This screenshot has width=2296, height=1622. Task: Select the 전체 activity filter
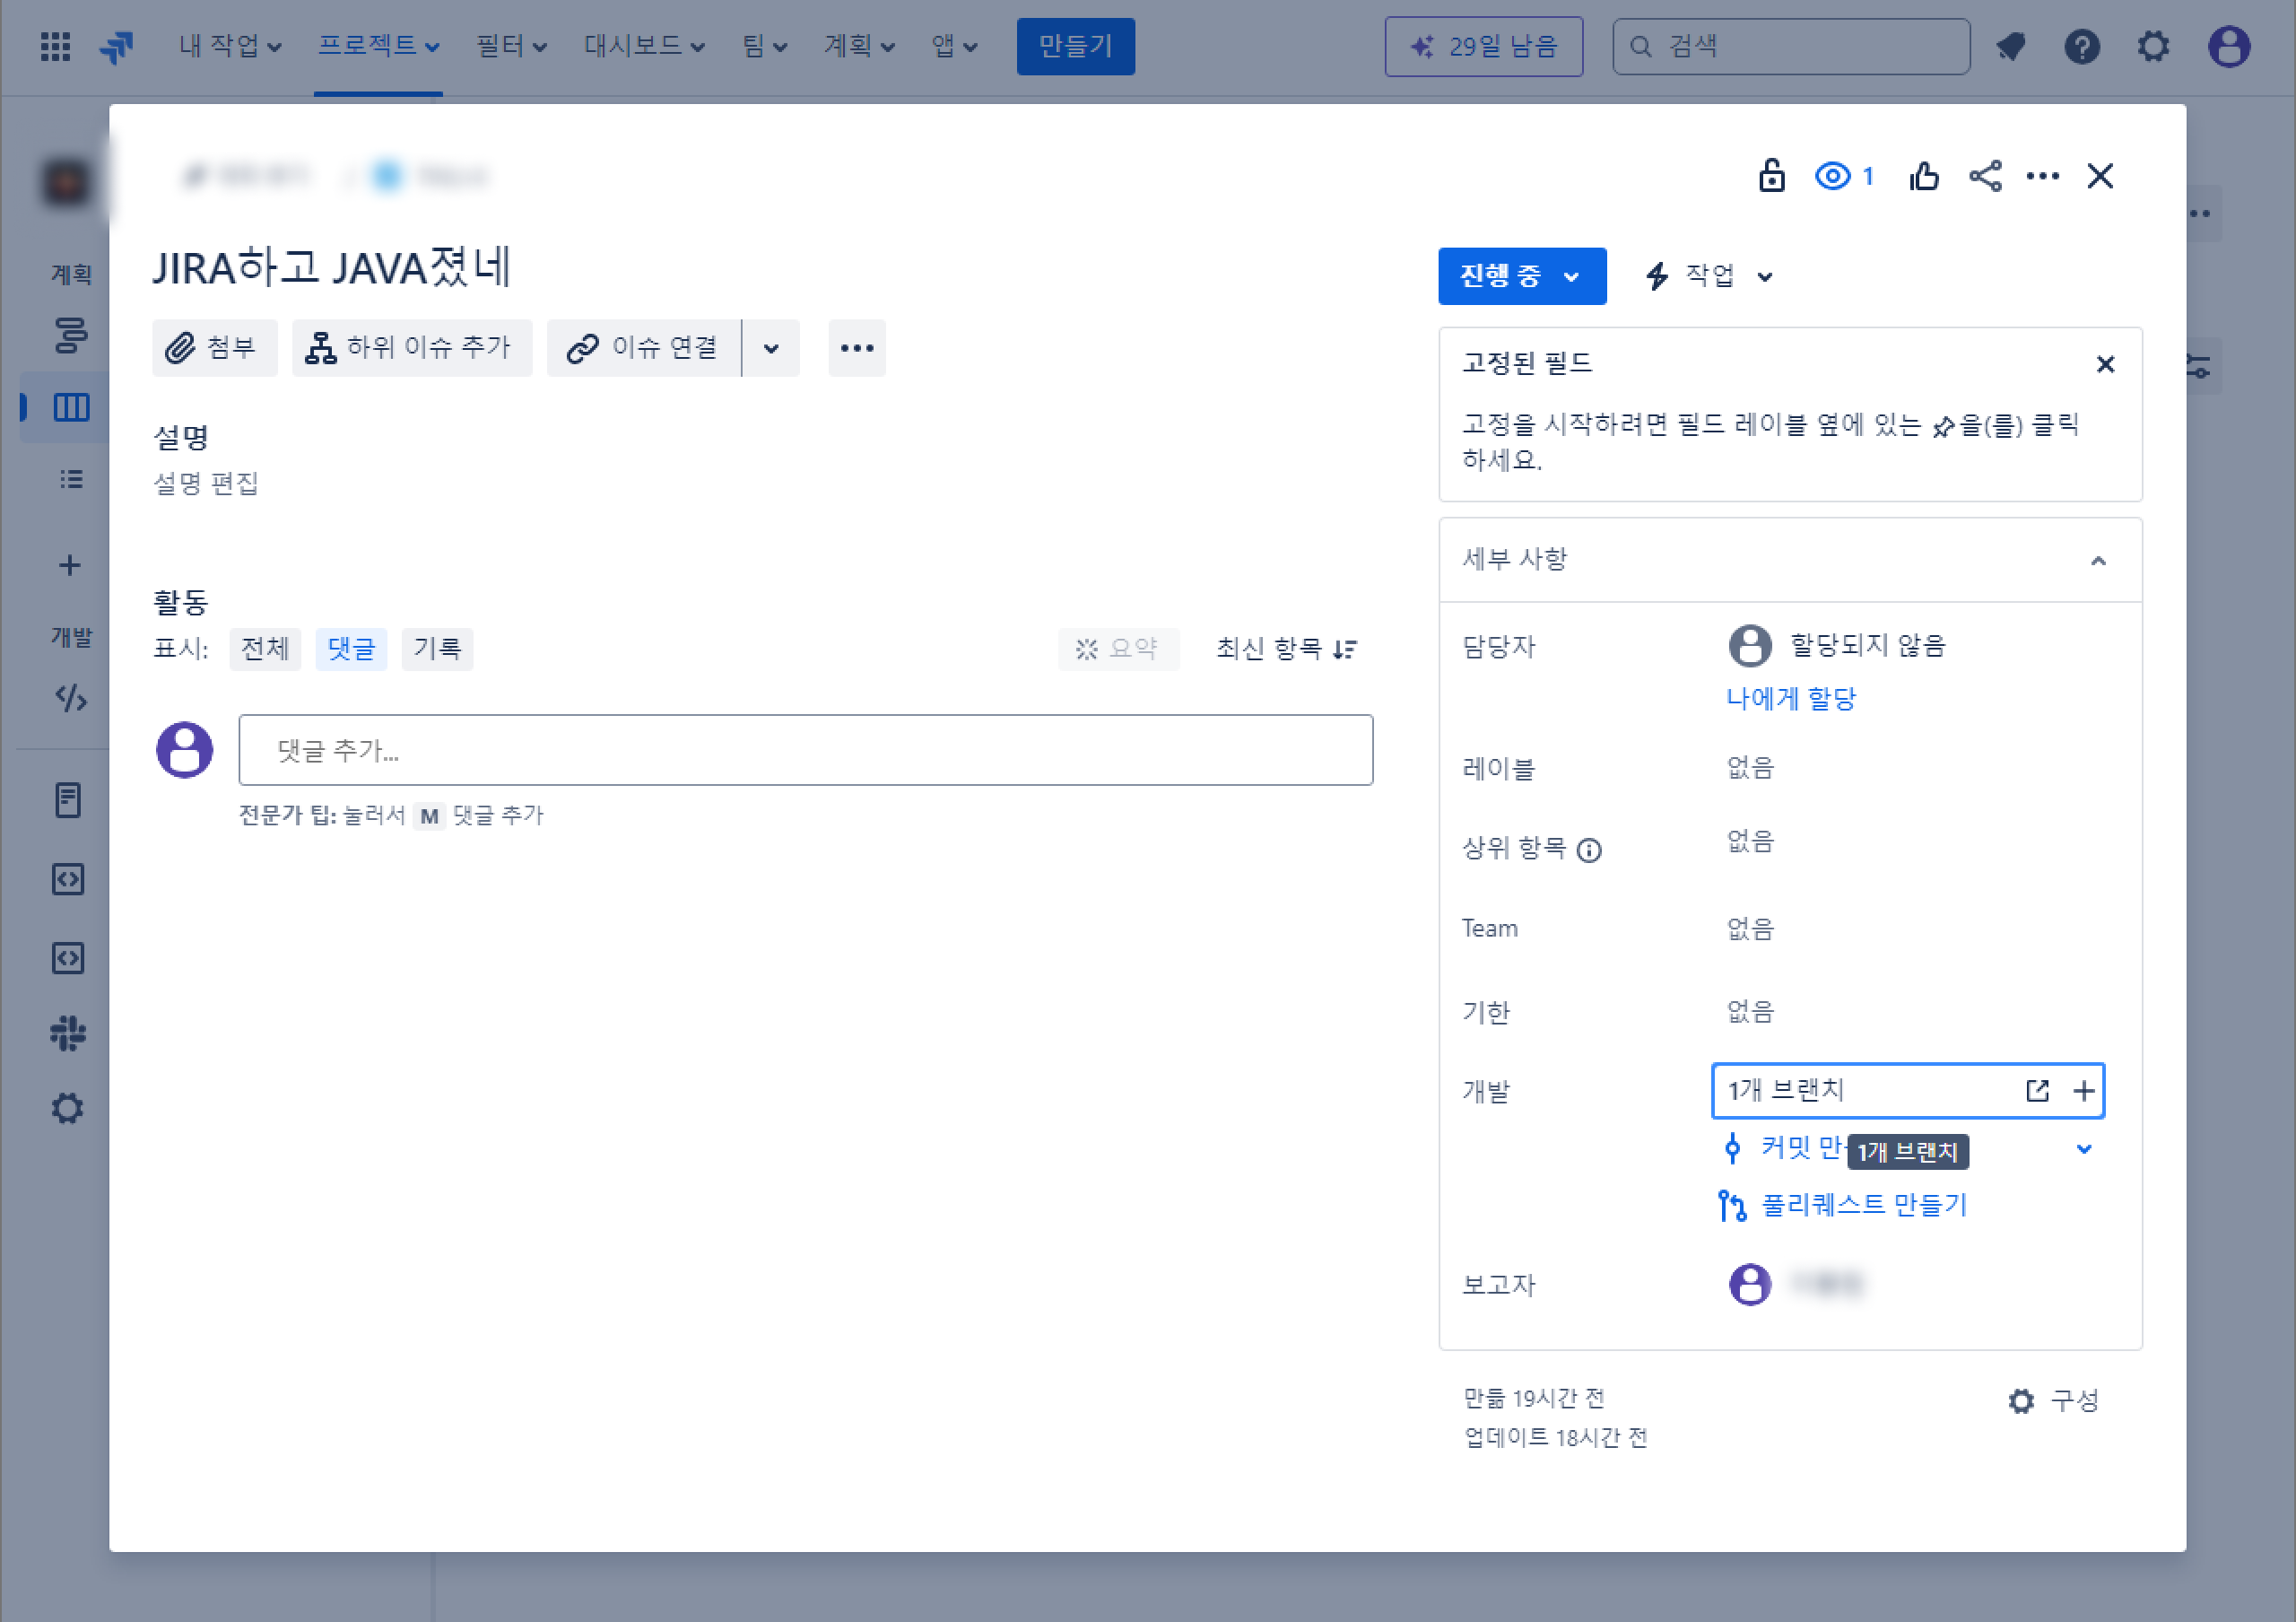pyautogui.click(x=265, y=649)
